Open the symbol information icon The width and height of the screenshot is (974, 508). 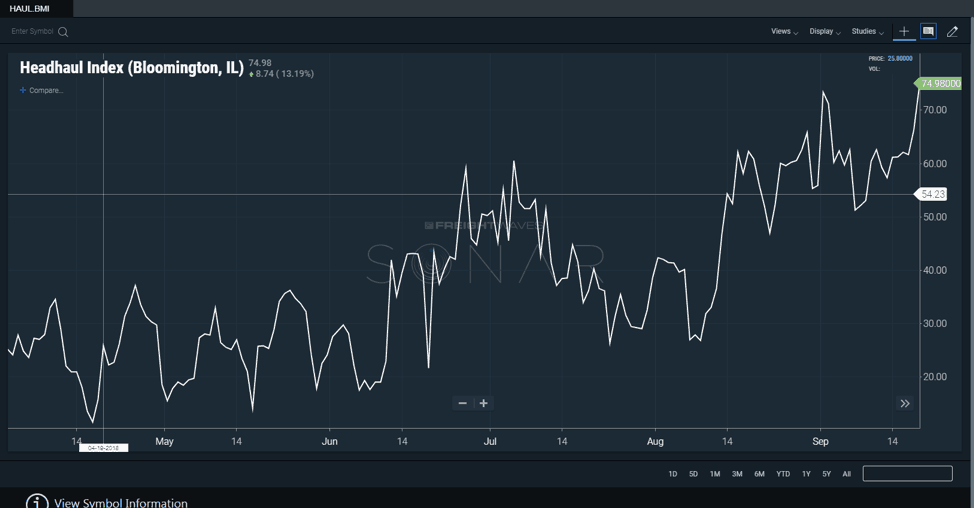[37, 502]
